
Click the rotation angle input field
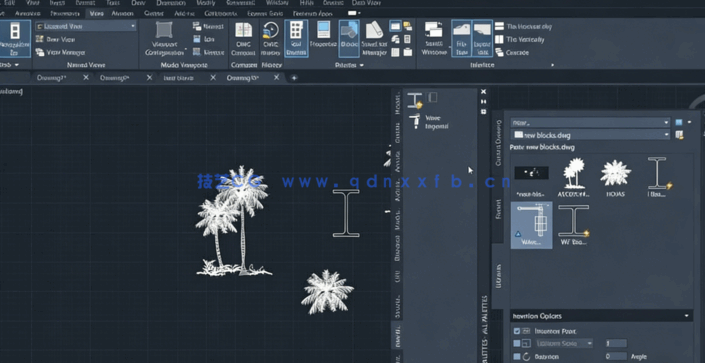(616, 356)
